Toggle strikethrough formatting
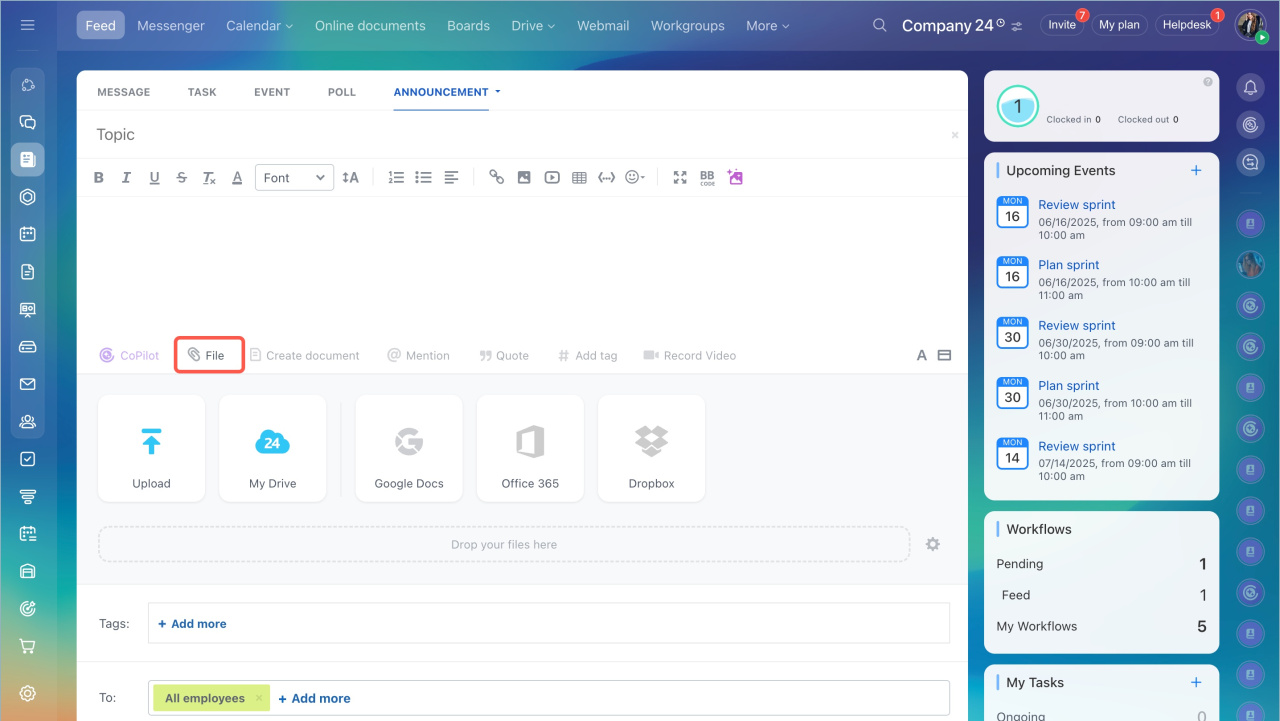This screenshot has width=1280, height=721. tap(181, 178)
